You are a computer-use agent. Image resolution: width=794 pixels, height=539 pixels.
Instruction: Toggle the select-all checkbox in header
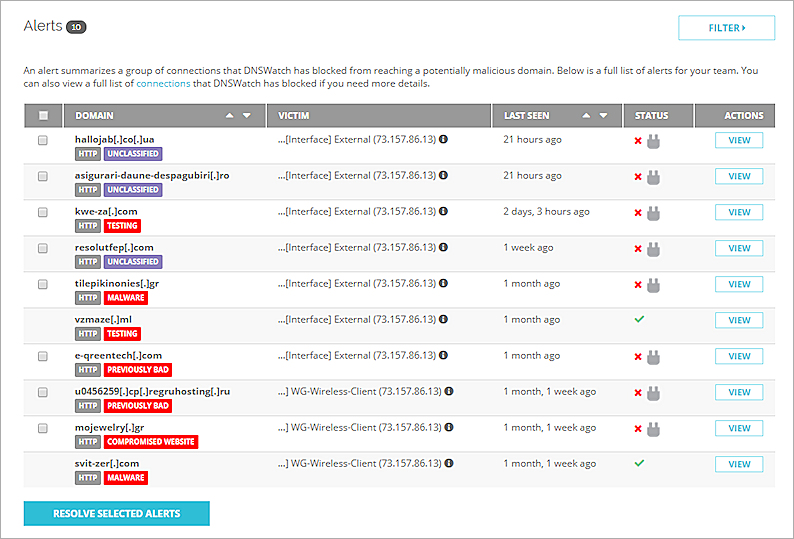pyautogui.click(x=43, y=116)
